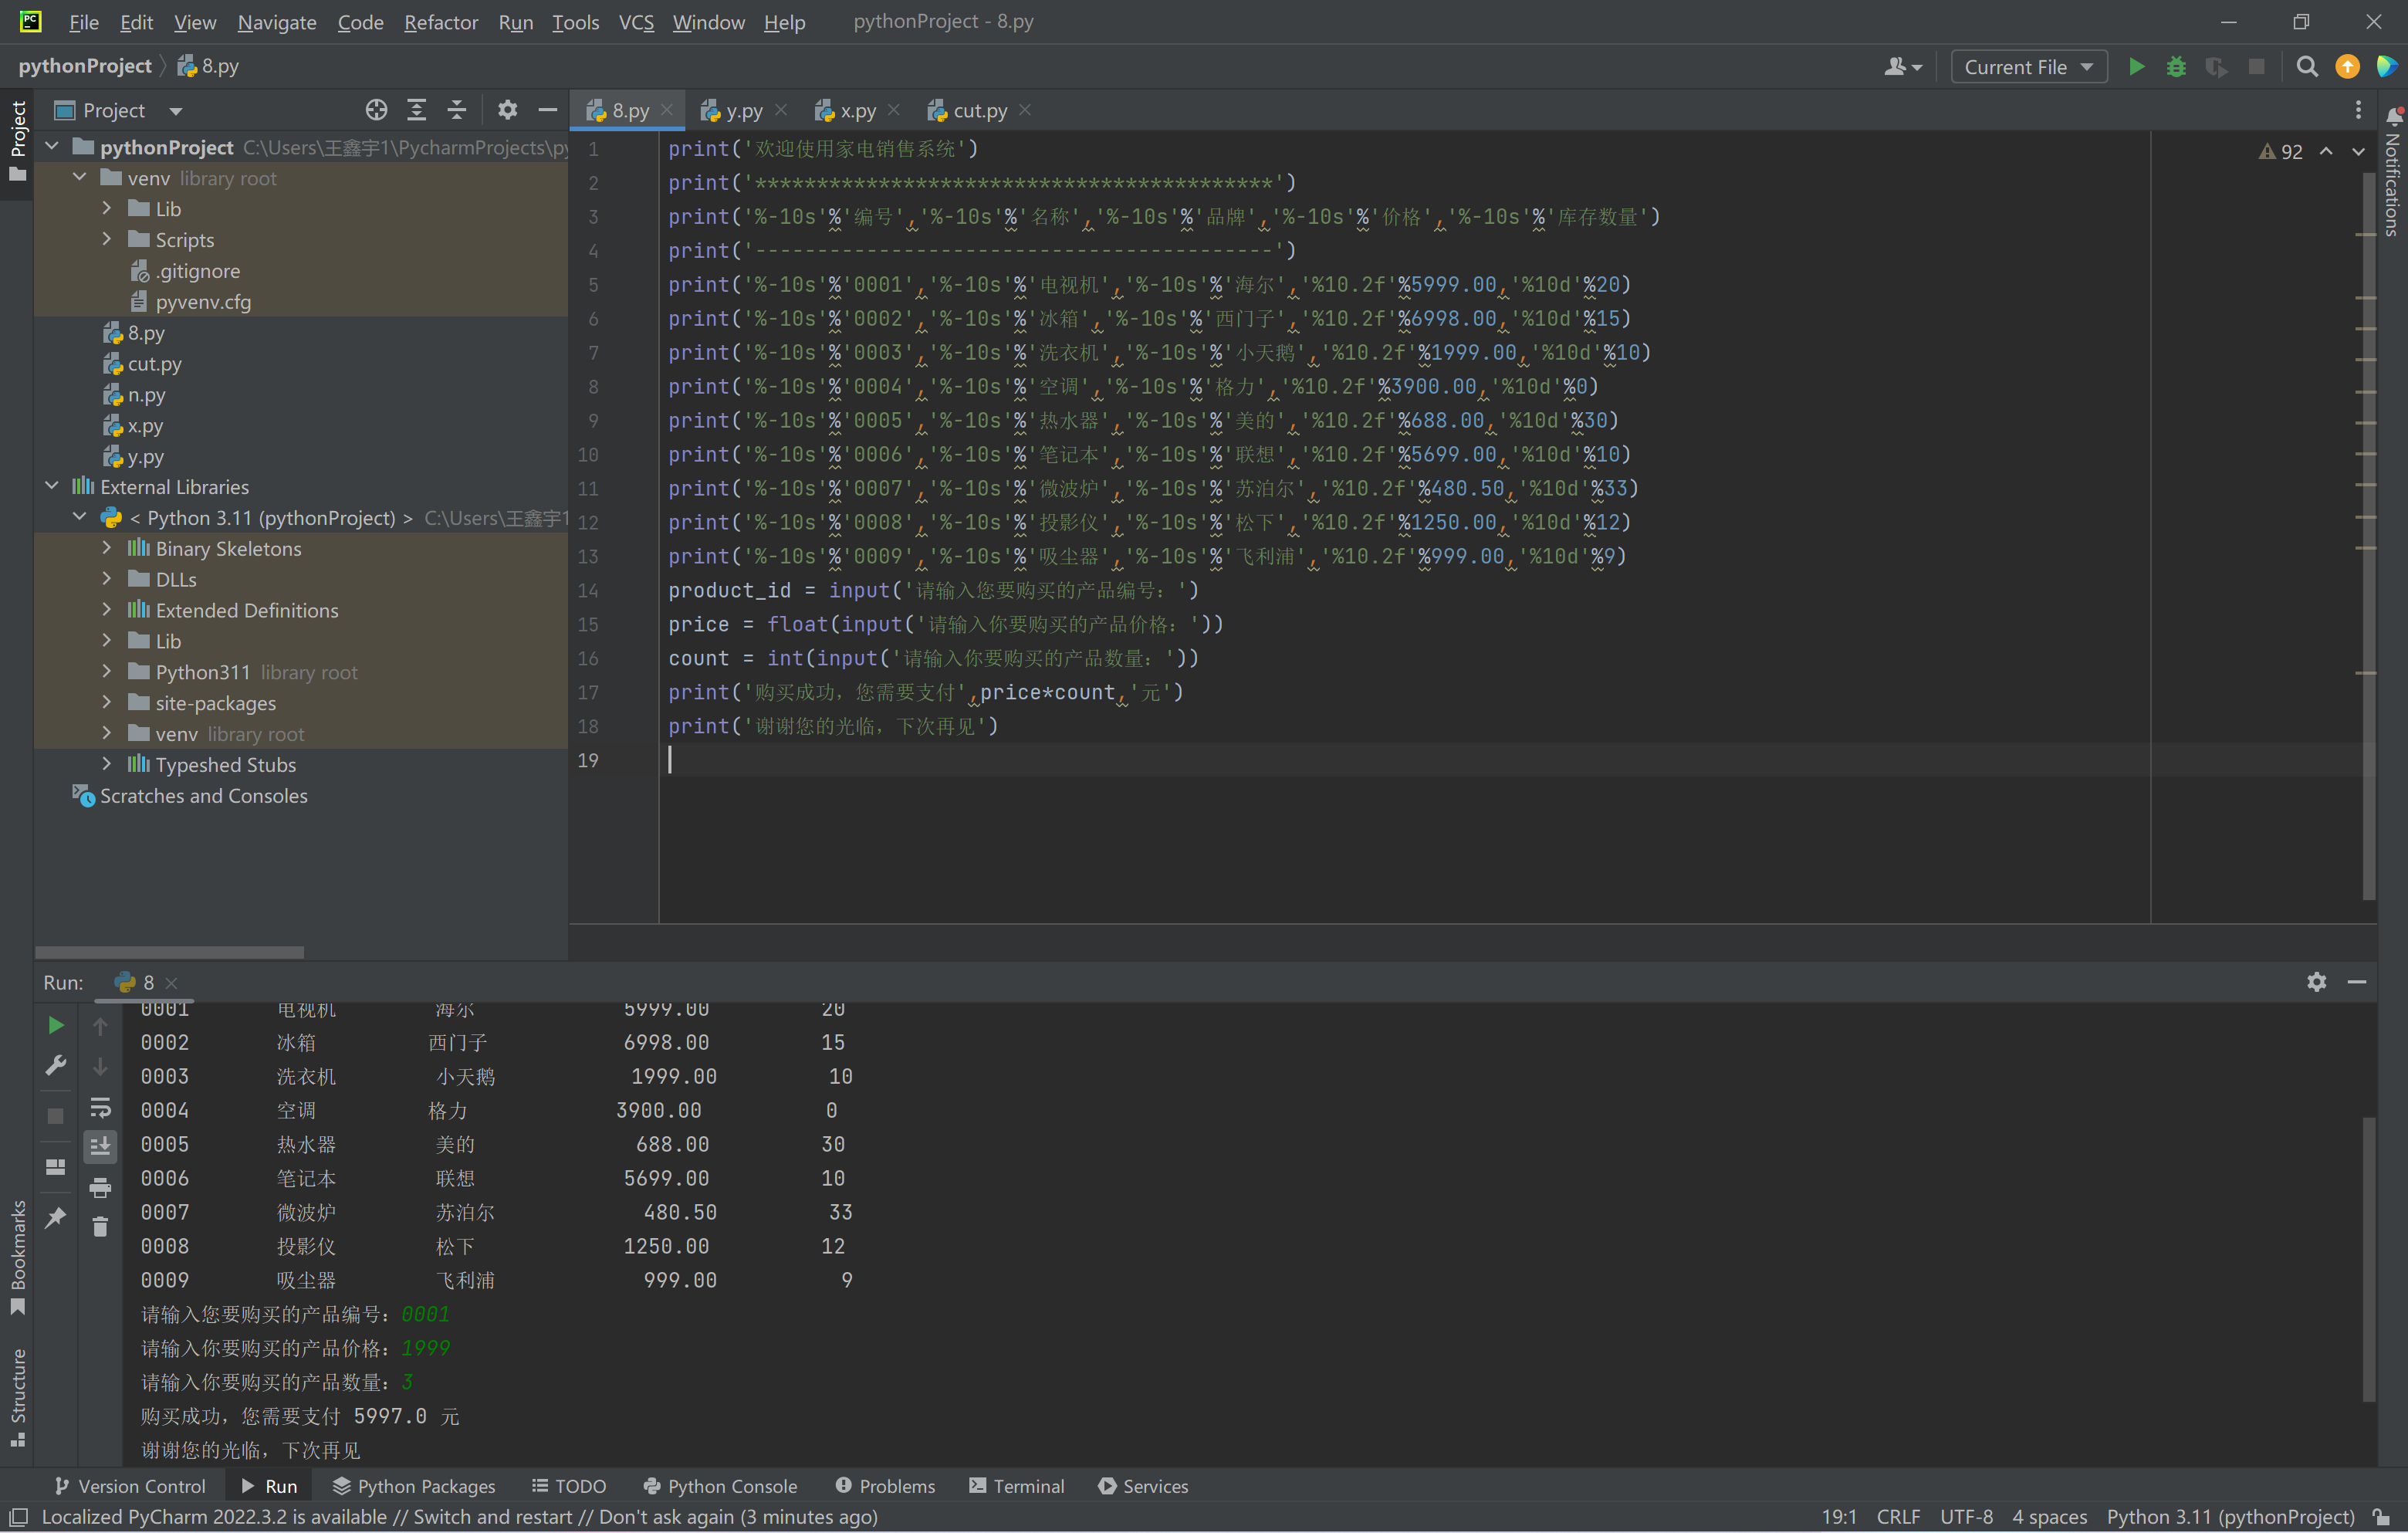The width and height of the screenshot is (2408, 1533).
Task: Toggle soft-wrap in the run console
Action: (100, 1107)
